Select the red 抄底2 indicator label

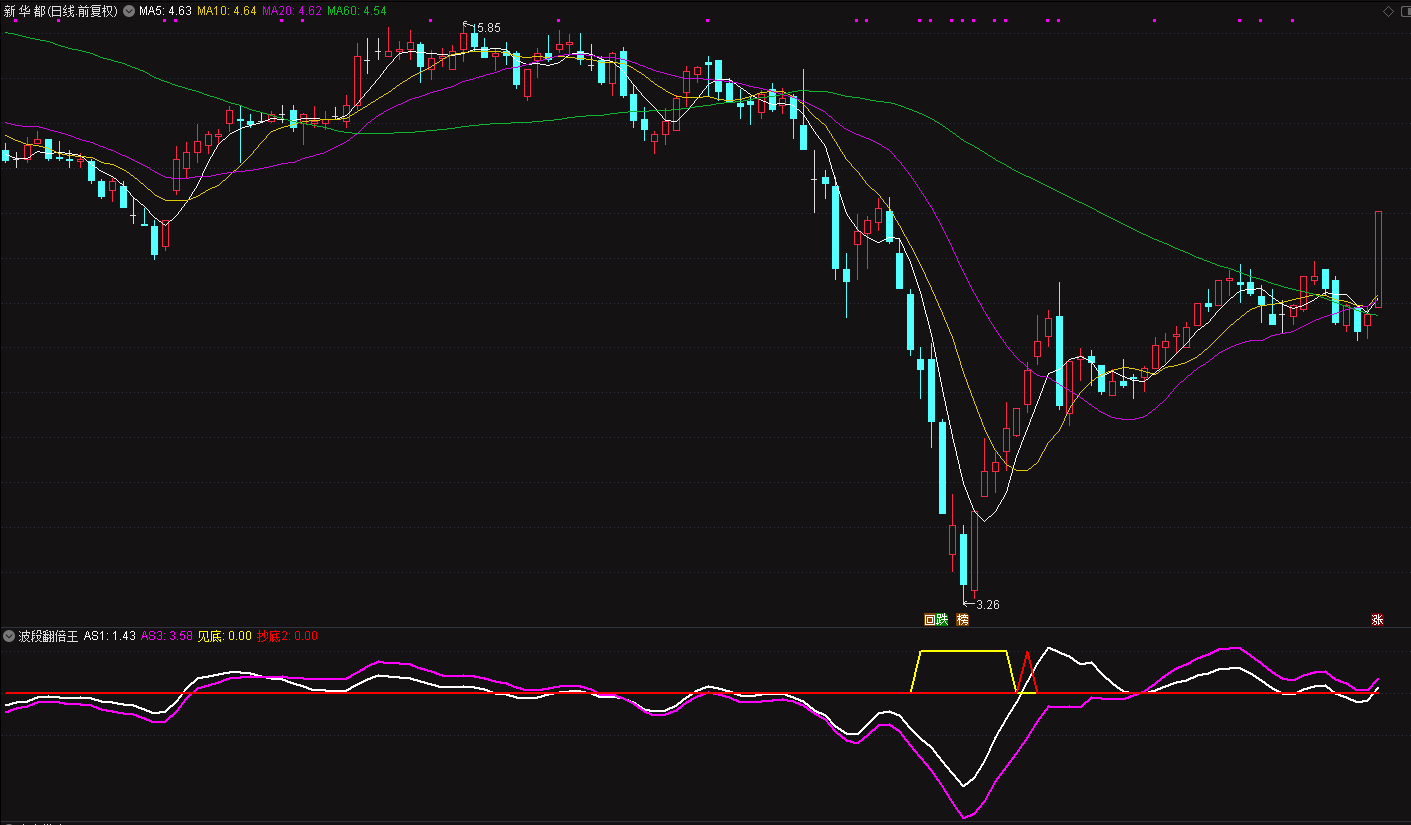pos(287,635)
